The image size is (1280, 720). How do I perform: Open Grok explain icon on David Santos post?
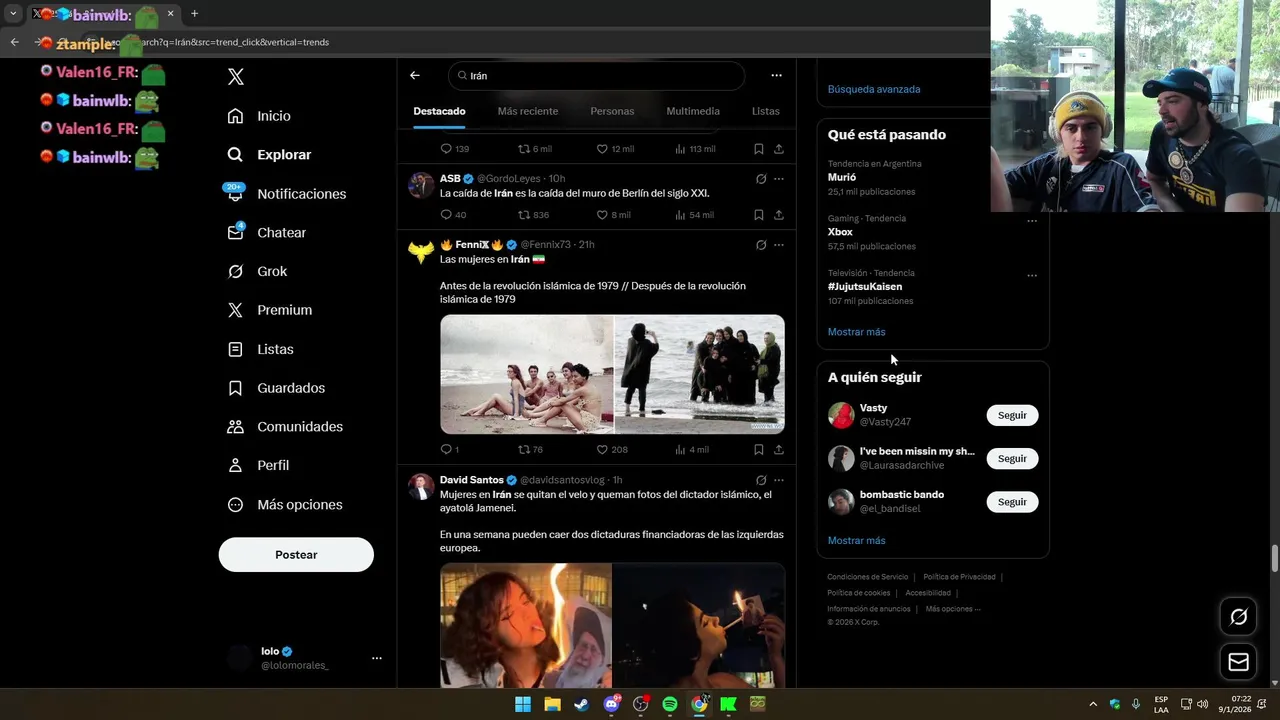[761, 480]
